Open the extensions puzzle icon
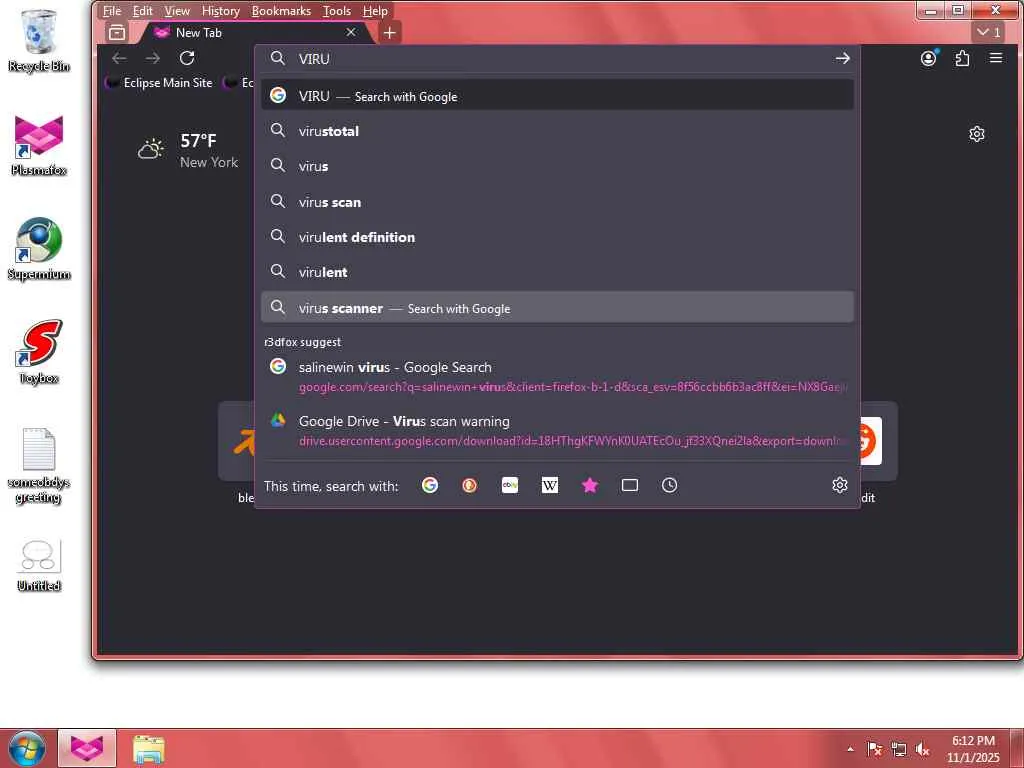Image resolution: width=1024 pixels, height=768 pixels. (x=962, y=58)
